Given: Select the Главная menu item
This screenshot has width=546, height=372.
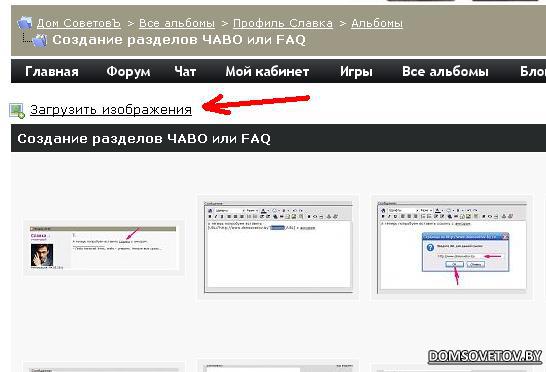Looking at the screenshot, I should pos(52,71).
